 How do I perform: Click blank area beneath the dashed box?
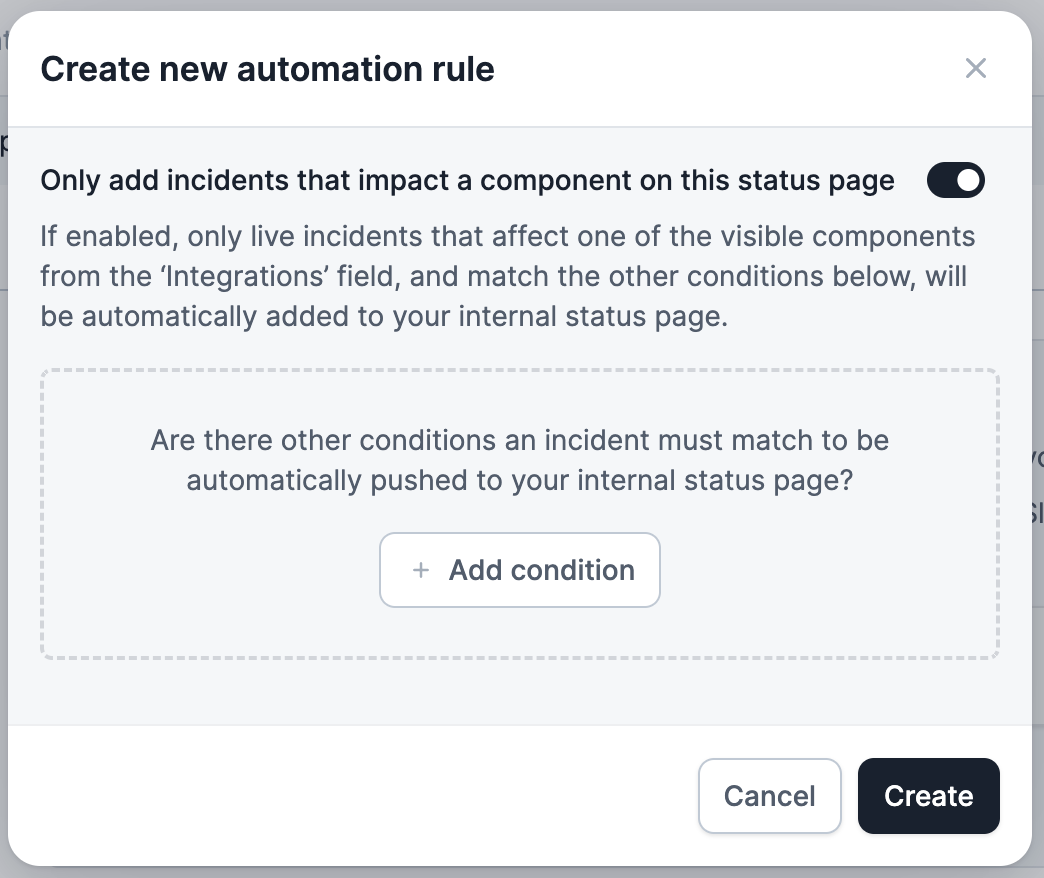pos(520,692)
